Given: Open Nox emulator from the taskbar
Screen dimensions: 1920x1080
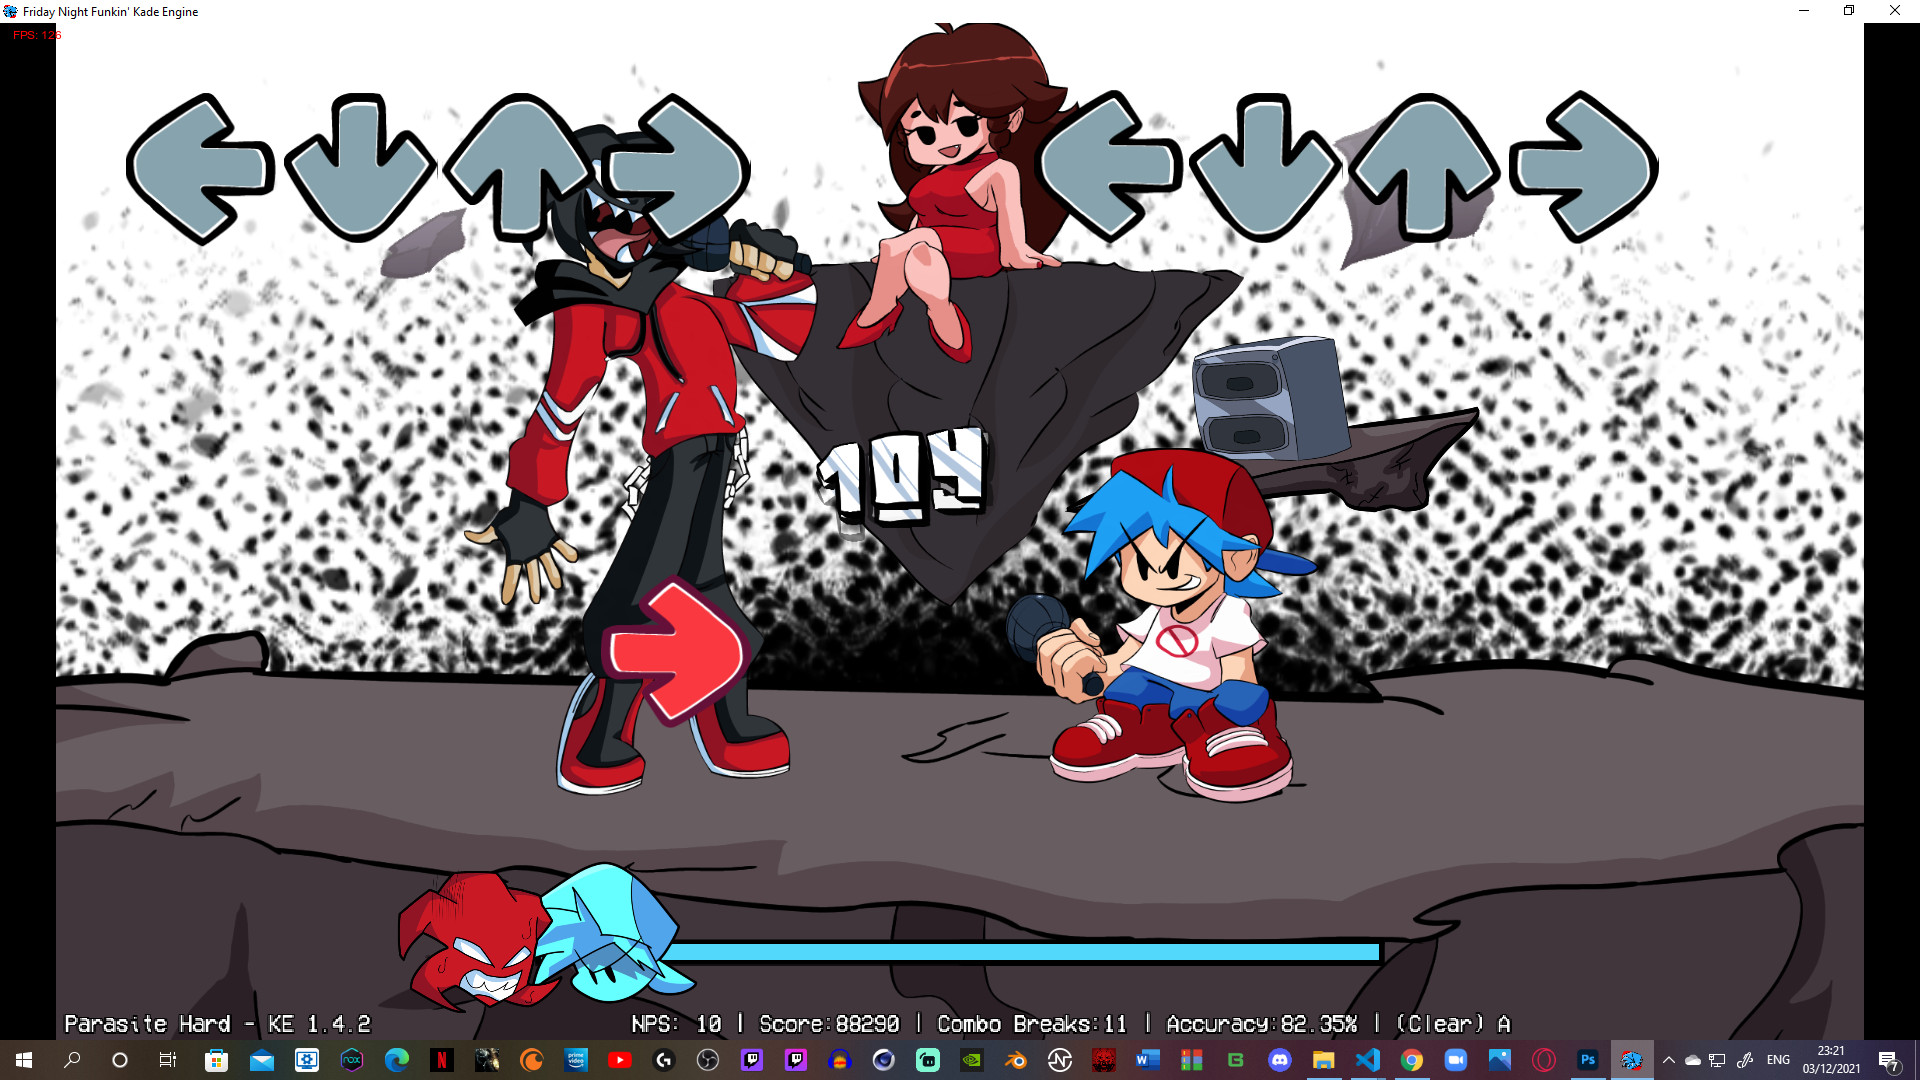Looking at the screenshot, I should pyautogui.click(x=352, y=1060).
